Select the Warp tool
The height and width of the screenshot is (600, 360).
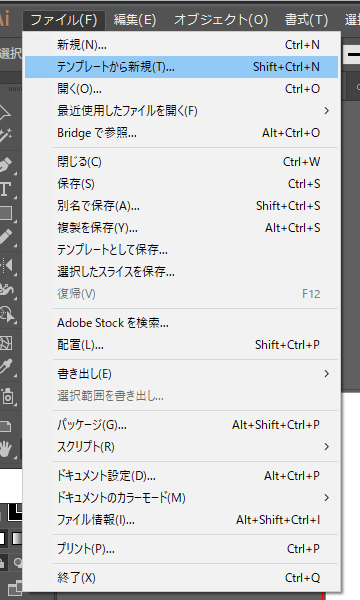pos(6,289)
